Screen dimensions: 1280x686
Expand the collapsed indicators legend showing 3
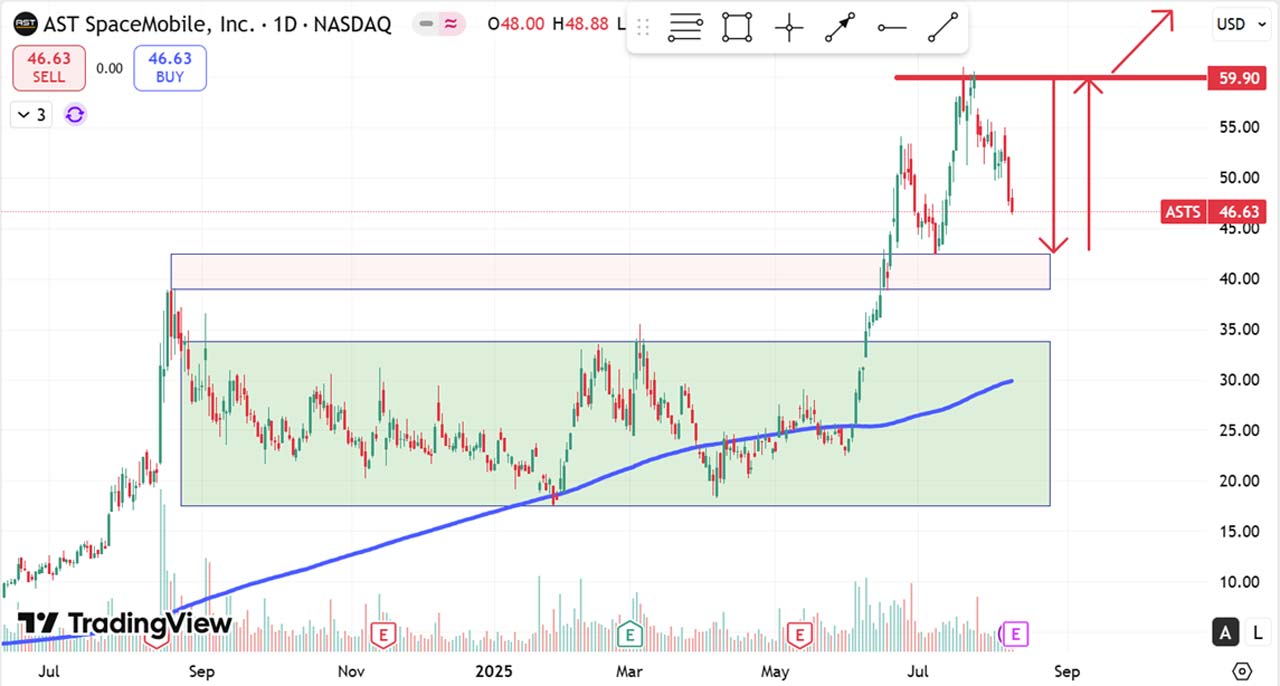pos(30,115)
